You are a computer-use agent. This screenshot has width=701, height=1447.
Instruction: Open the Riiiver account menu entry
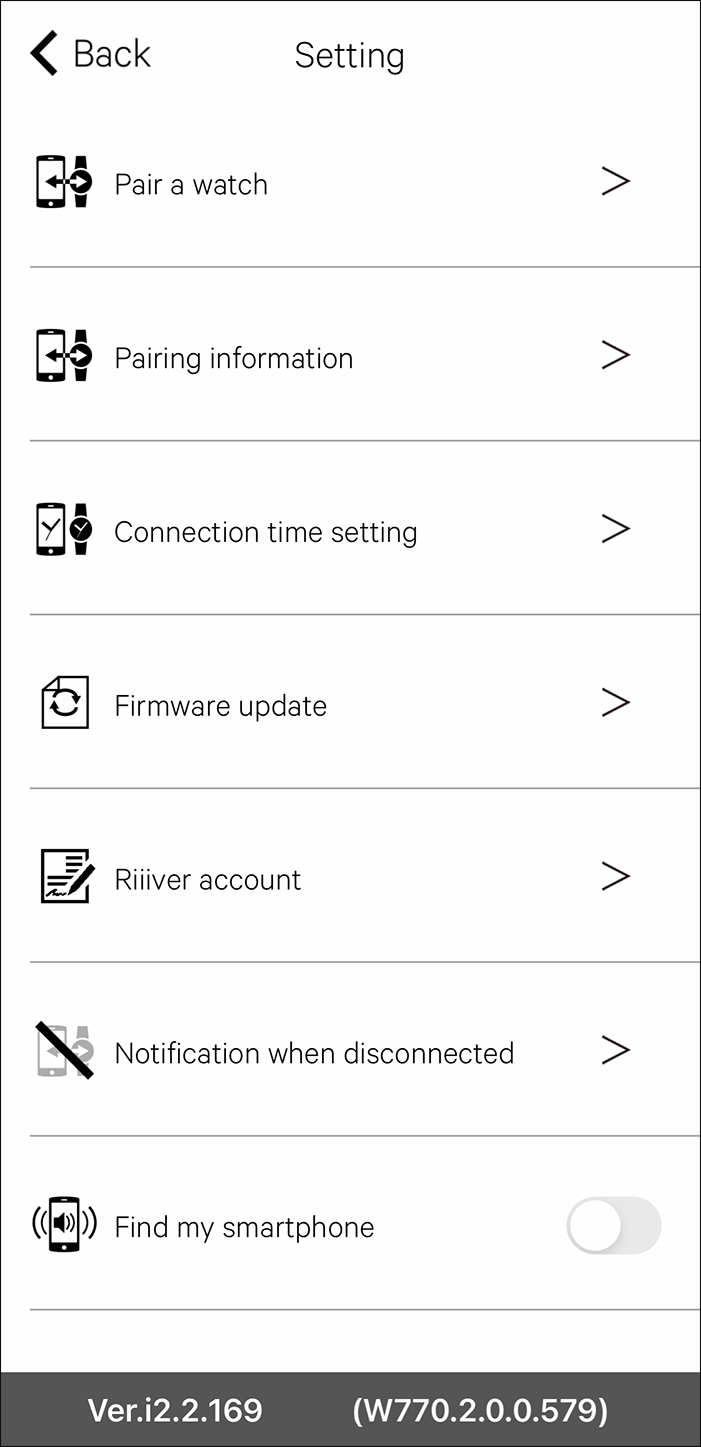pyautogui.click(x=208, y=879)
